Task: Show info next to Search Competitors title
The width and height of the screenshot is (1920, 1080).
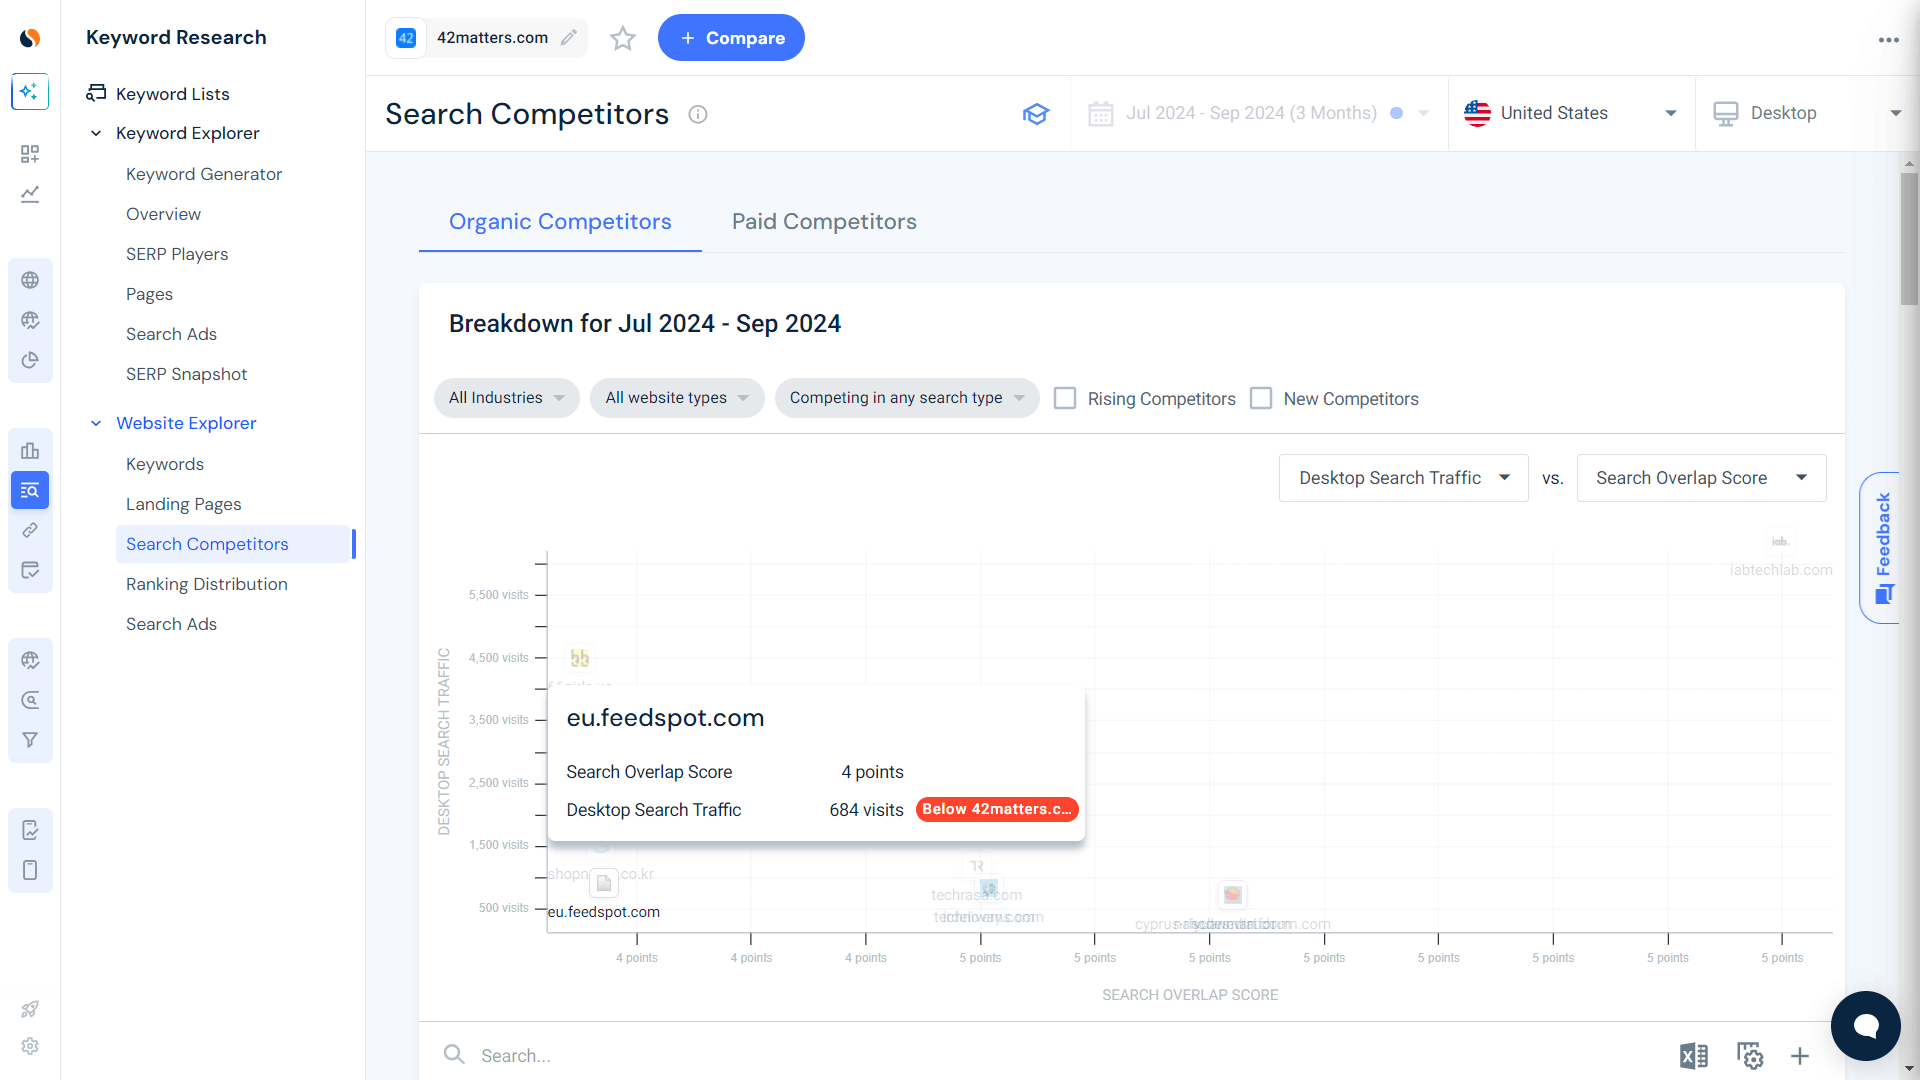Action: pos(698,114)
